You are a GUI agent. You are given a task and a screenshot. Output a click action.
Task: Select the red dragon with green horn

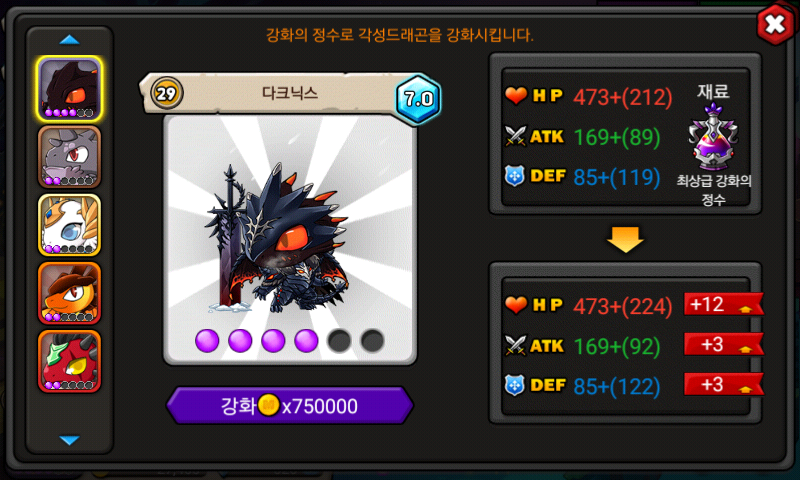pyautogui.click(x=69, y=361)
